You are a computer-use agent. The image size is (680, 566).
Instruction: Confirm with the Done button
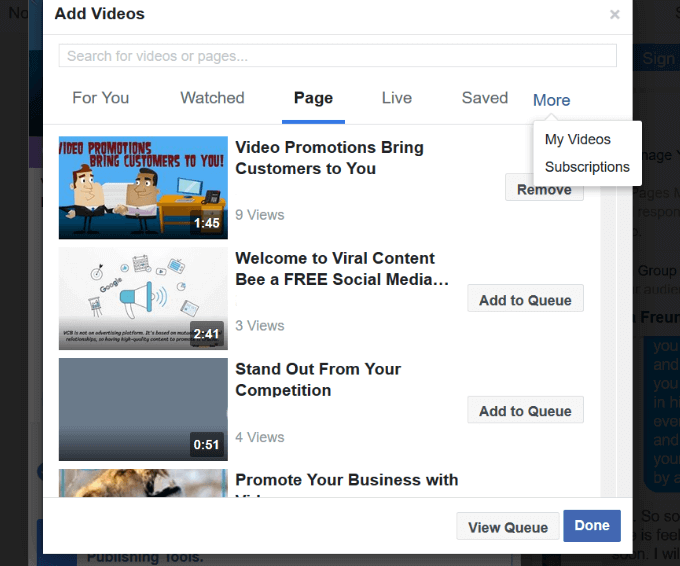pos(592,526)
